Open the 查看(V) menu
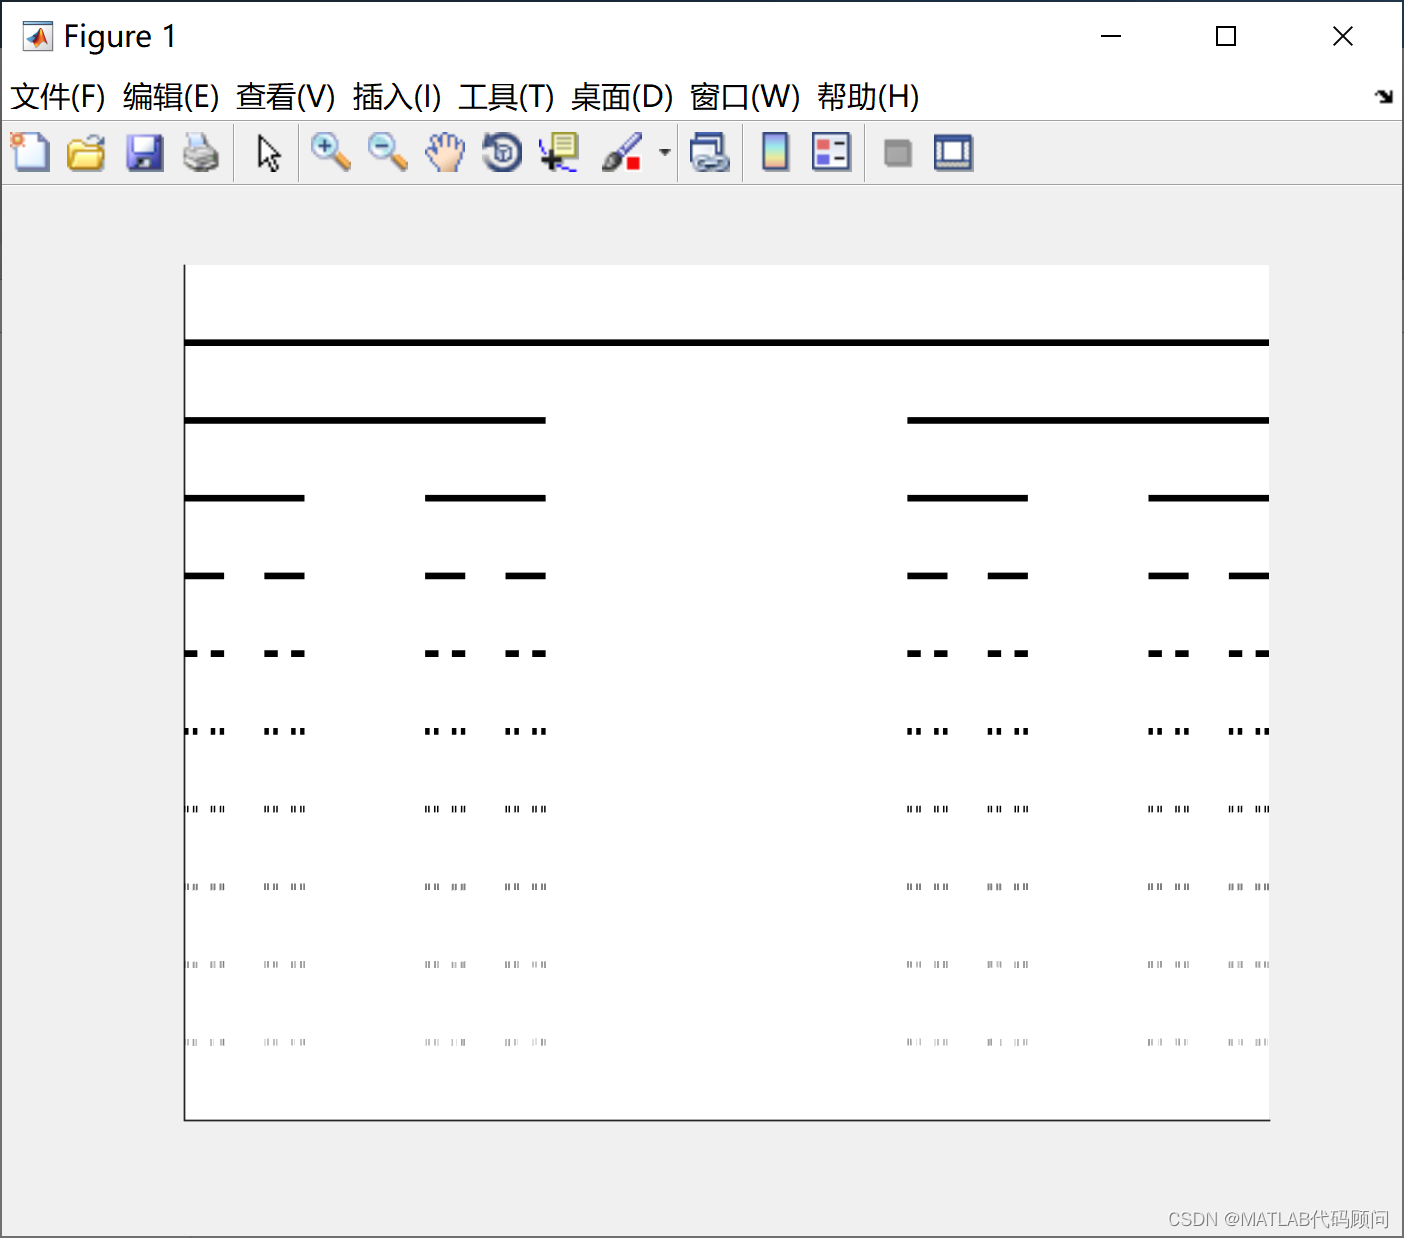 [286, 96]
